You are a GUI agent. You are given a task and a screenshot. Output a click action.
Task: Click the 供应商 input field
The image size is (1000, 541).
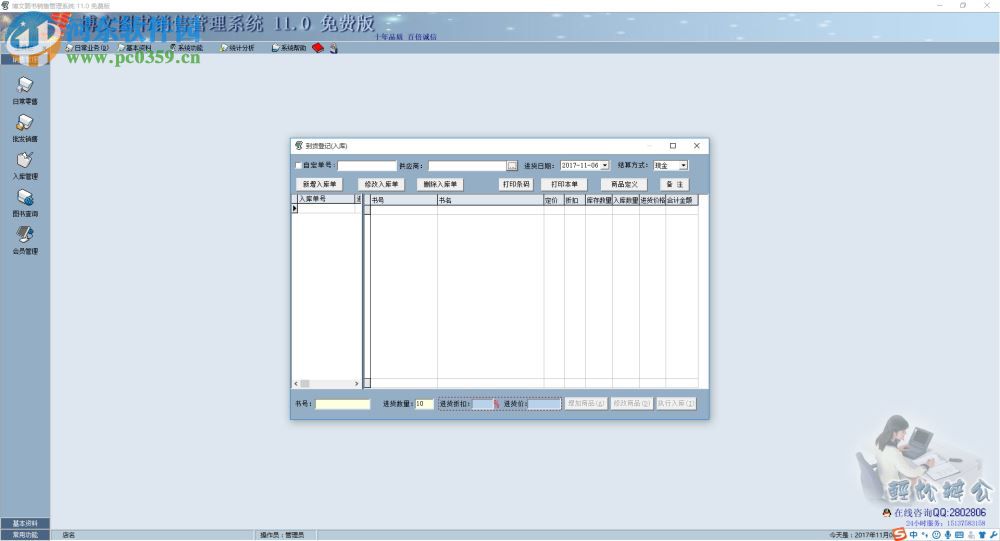click(467, 166)
